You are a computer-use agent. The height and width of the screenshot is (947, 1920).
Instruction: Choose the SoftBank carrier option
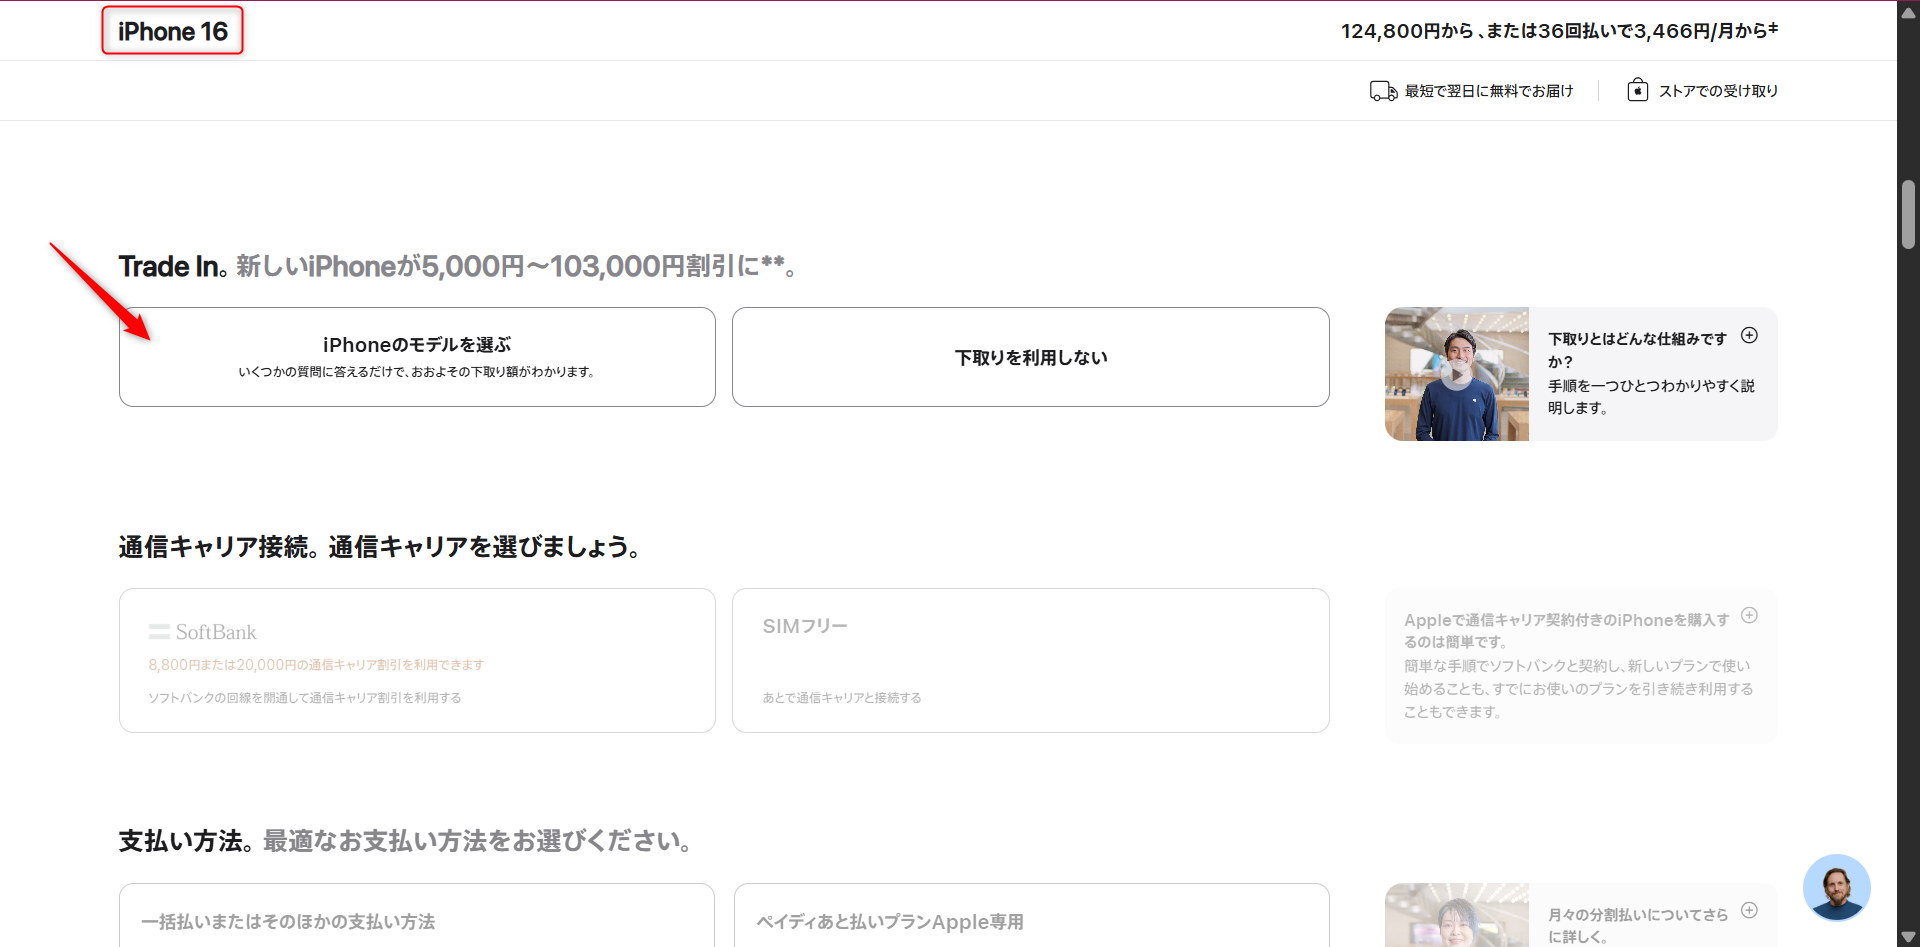coord(417,660)
